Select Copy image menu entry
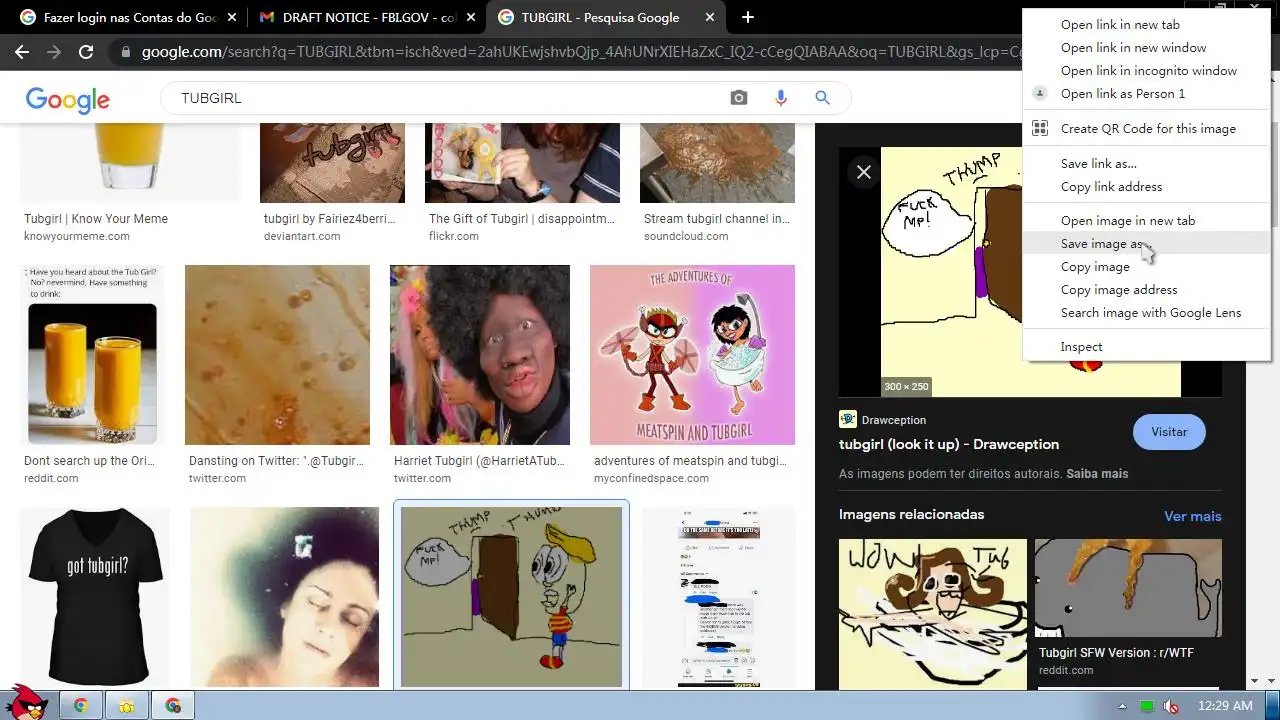 (1147, 266)
